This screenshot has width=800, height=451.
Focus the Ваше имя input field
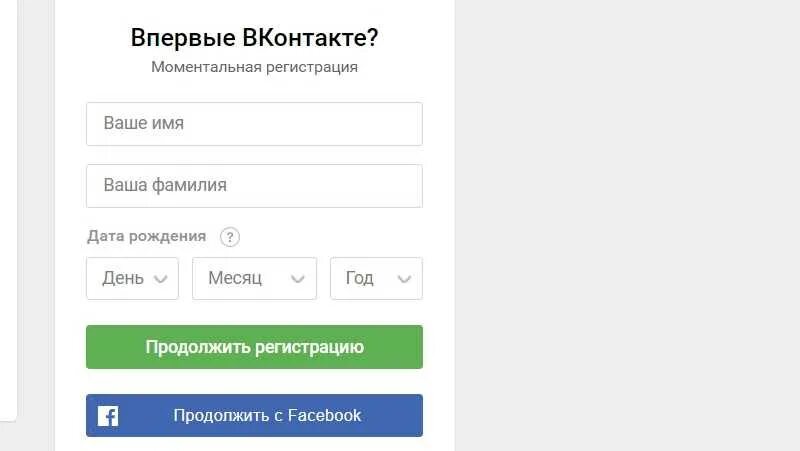coord(255,124)
